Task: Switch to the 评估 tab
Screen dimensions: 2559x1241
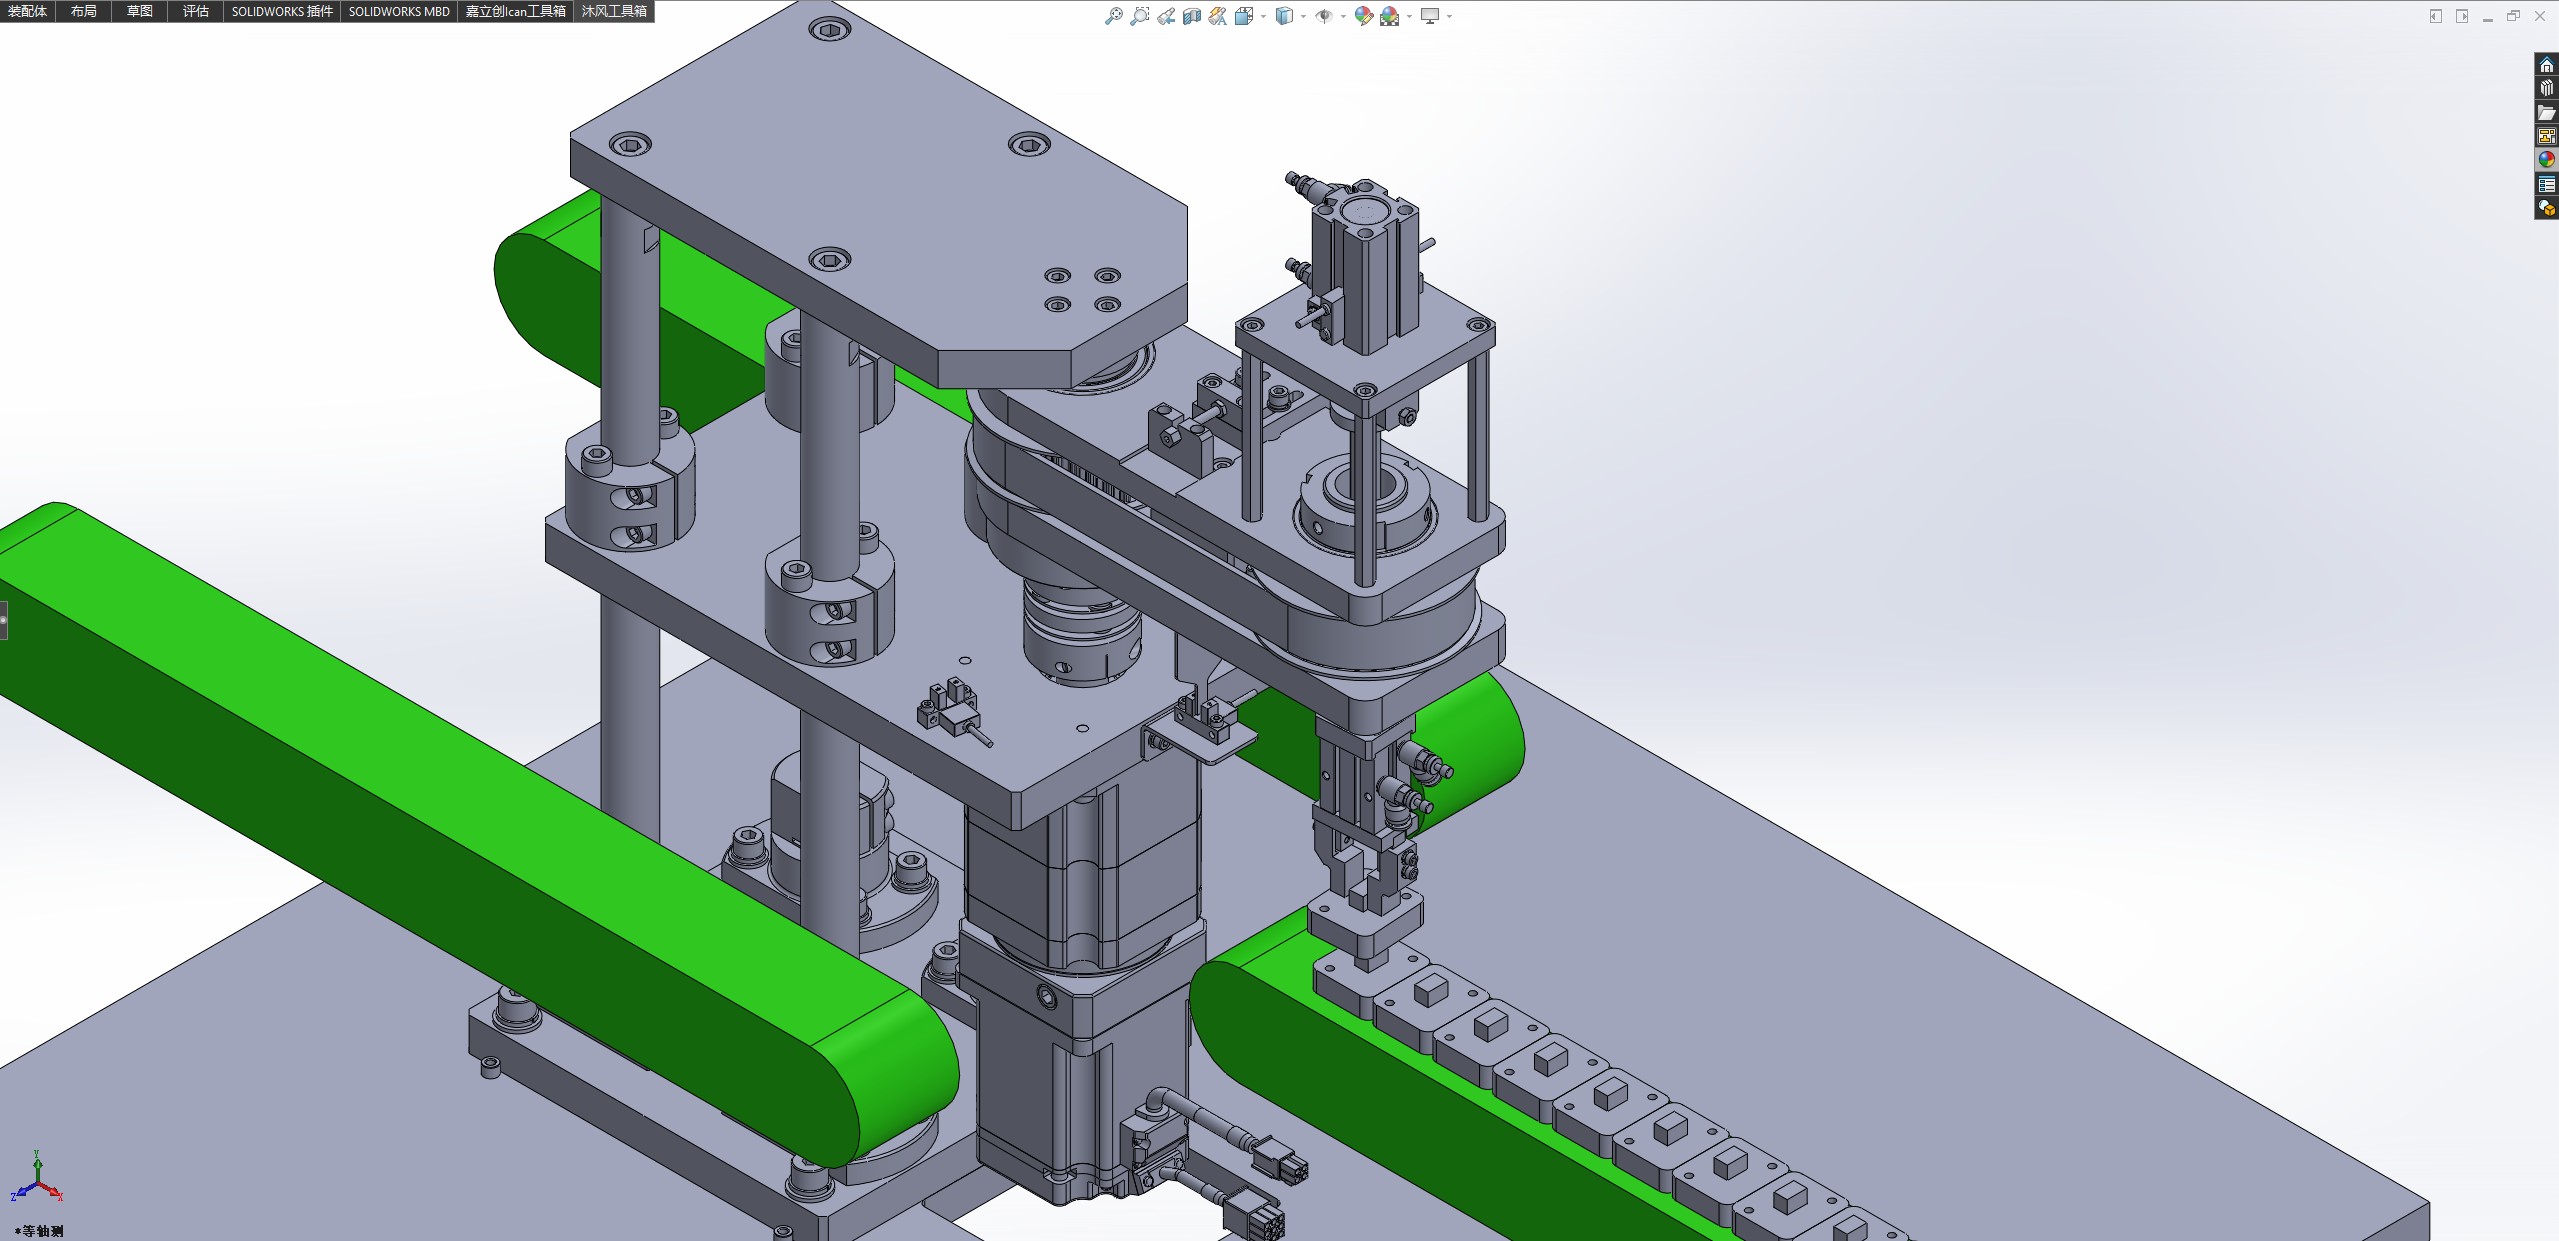Action: (196, 11)
